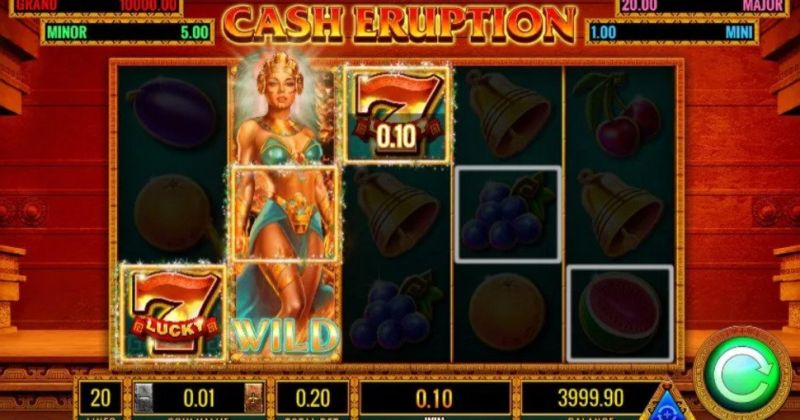
Task: Select the Lucky 7 symbol on reel one
Action: 172,312
